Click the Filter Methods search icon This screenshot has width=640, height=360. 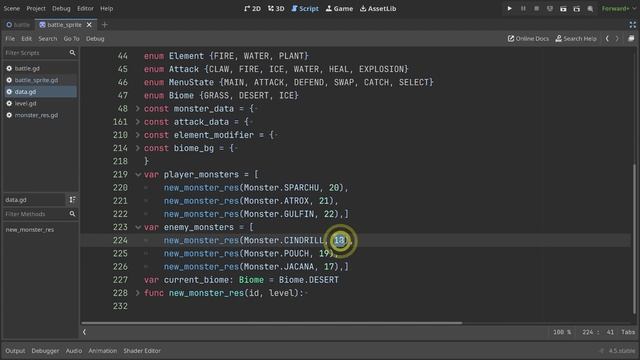tap(72, 214)
